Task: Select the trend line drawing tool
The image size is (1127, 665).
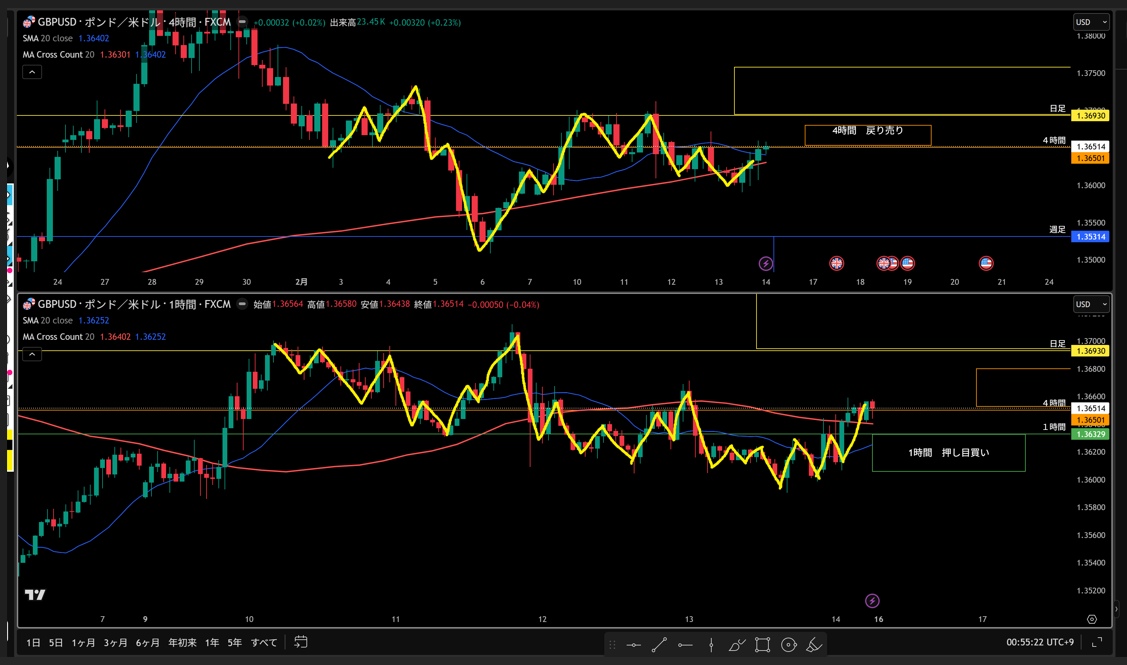Action: [659, 645]
